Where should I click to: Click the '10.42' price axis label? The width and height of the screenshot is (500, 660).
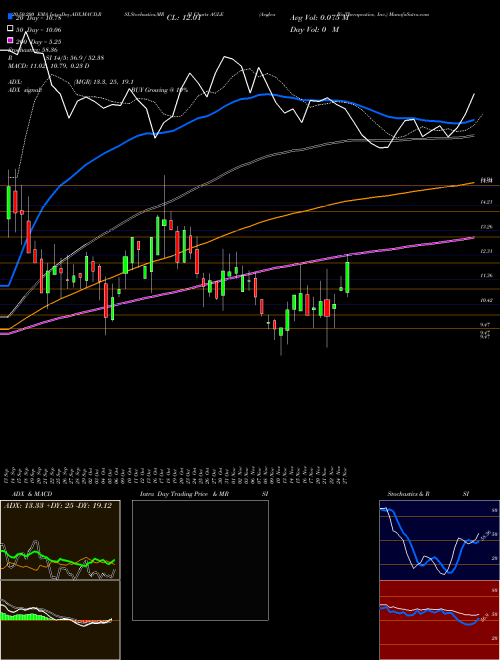(x=487, y=300)
